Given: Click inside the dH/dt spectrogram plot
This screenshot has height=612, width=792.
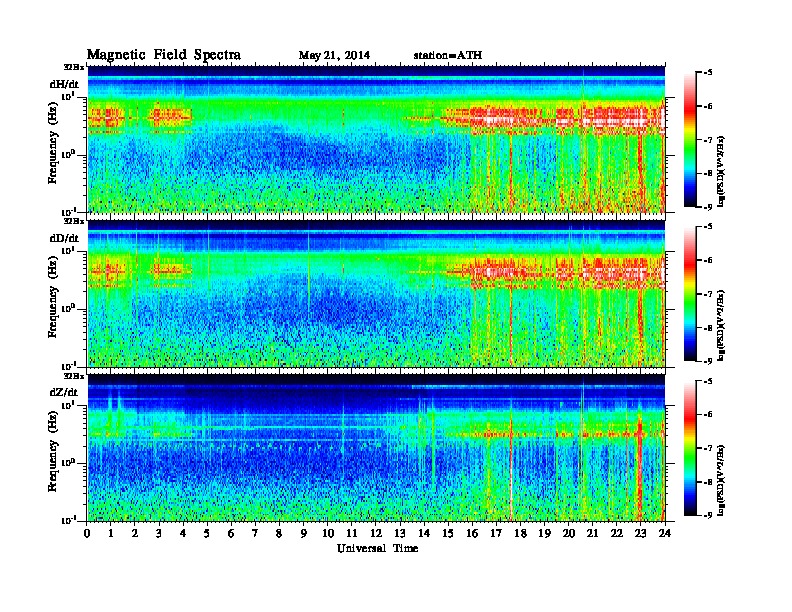Looking at the screenshot, I should [x=376, y=139].
